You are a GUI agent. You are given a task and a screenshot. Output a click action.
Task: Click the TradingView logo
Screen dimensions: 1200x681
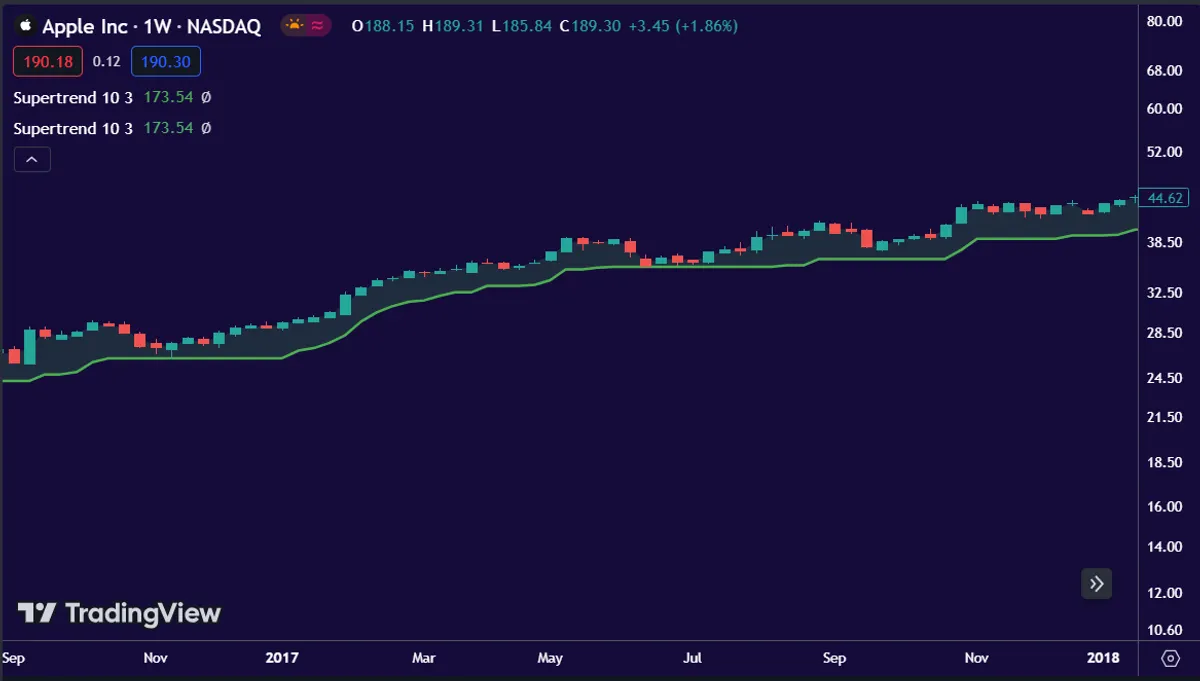(119, 613)
